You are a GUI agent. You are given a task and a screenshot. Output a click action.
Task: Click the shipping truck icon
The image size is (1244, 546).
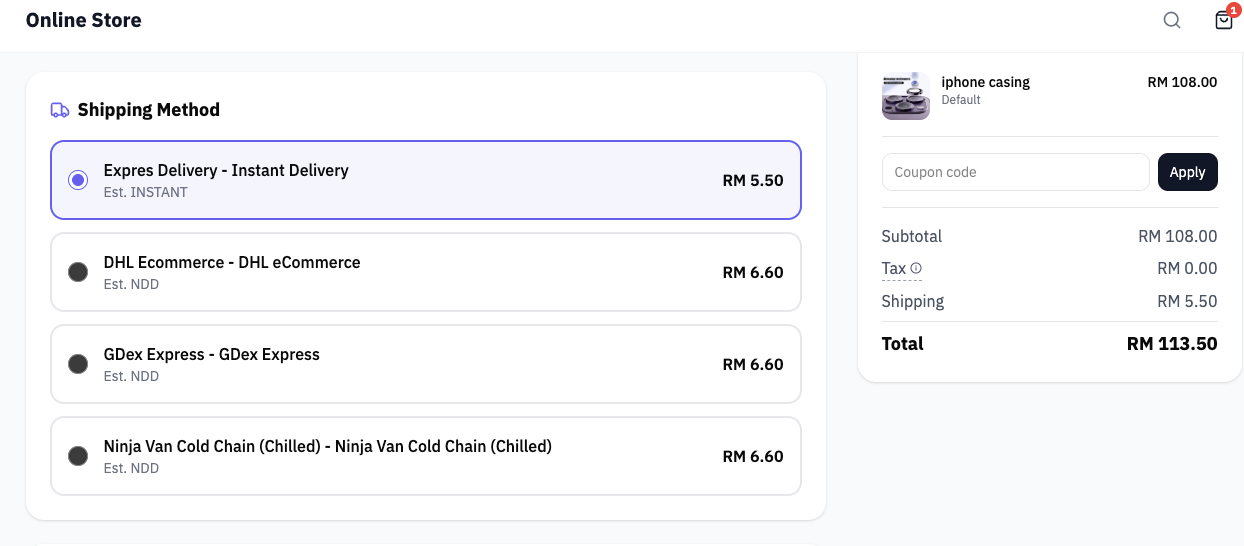coord(60,110)
